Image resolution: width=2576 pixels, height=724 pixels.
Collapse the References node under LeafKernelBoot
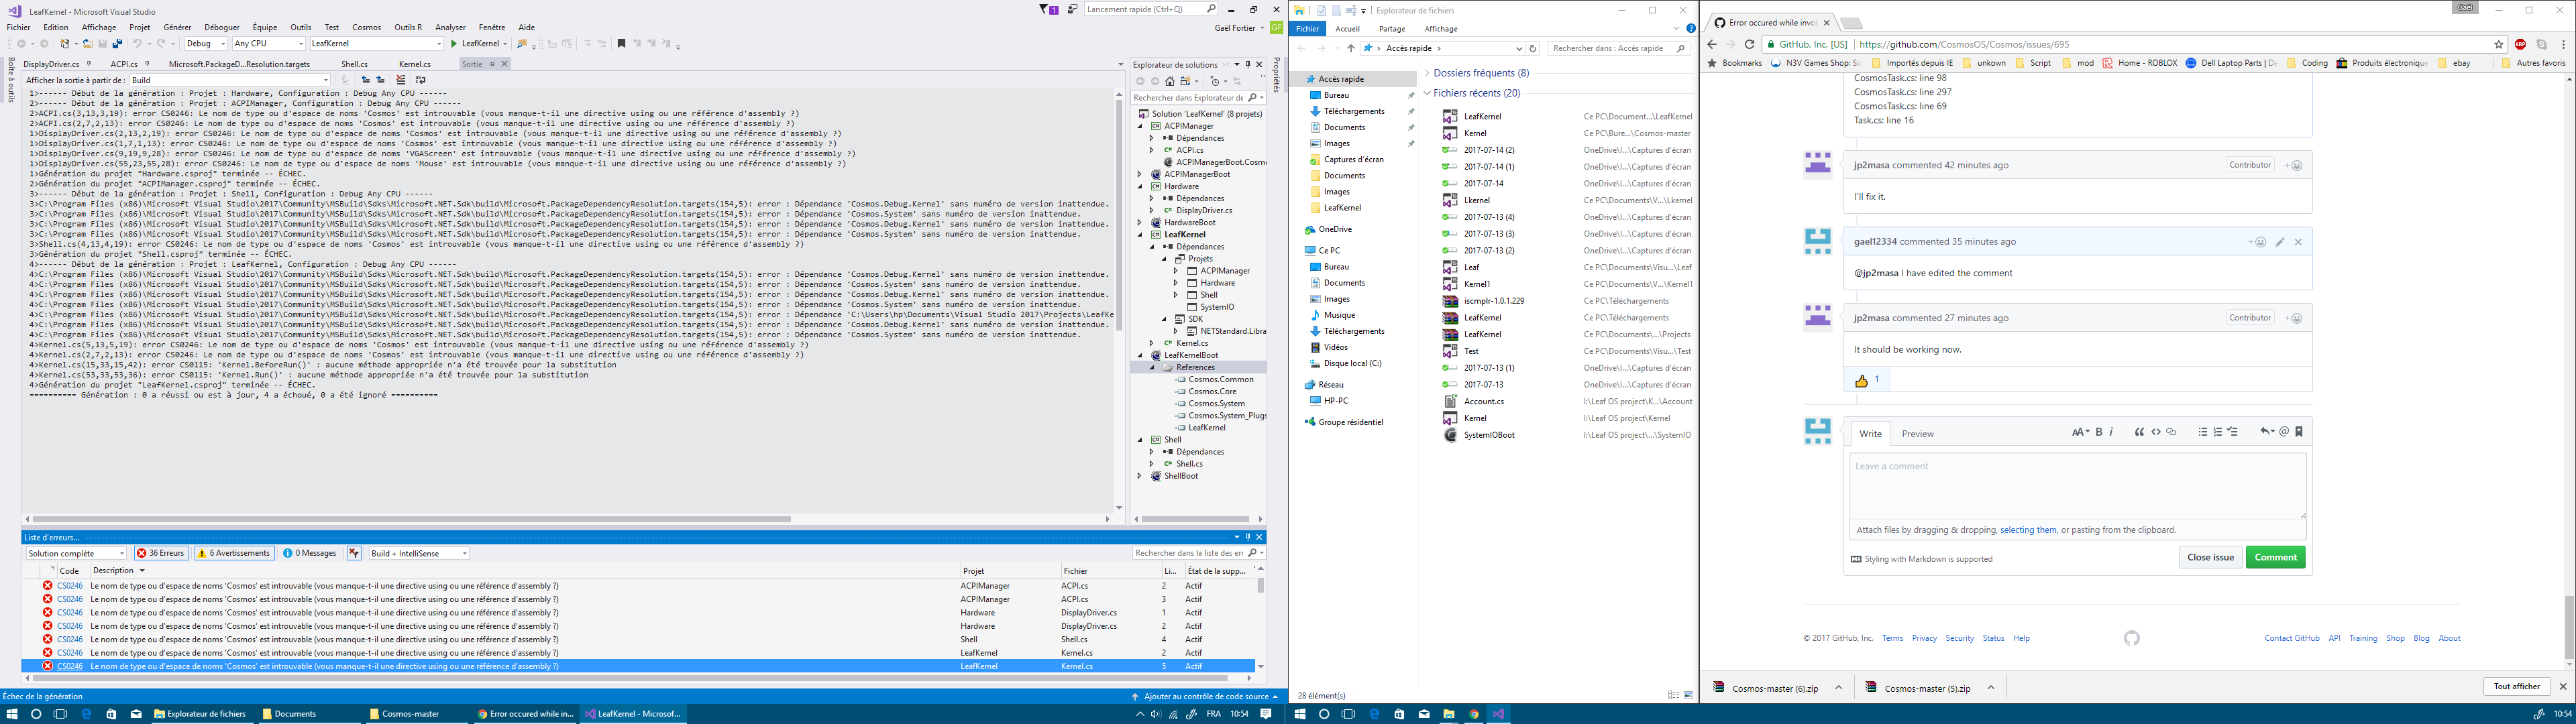pos(1153,368)
